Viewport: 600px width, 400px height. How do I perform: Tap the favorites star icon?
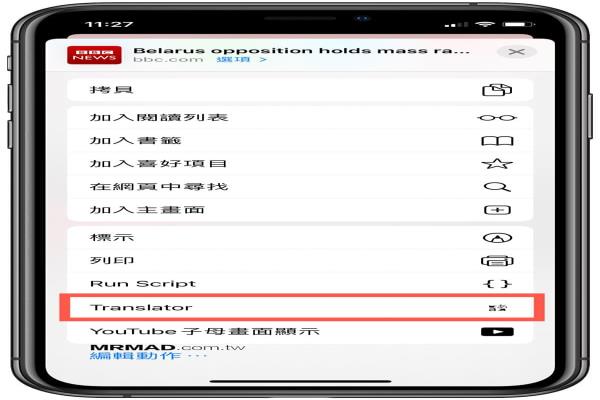(x=497, y=163)
